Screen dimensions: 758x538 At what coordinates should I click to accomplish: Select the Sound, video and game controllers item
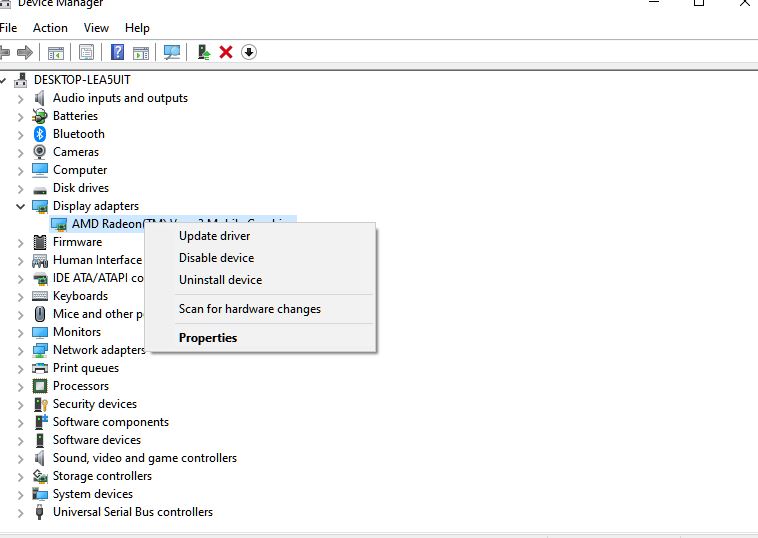[x=144, y=458]
